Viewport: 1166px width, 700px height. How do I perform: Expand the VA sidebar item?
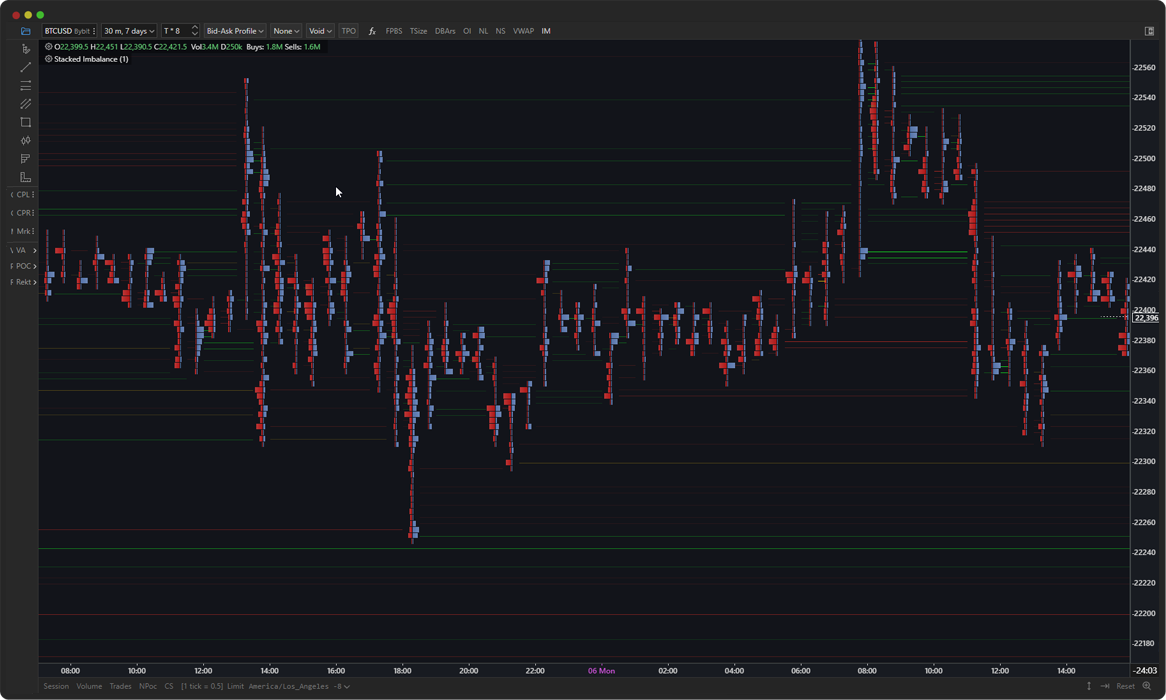pos(24,250)
